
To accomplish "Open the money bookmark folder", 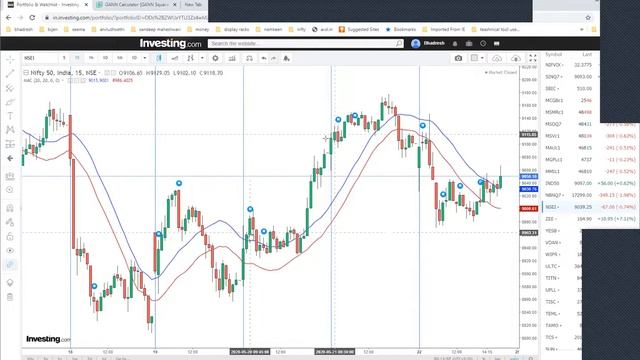I will point(198,29).
